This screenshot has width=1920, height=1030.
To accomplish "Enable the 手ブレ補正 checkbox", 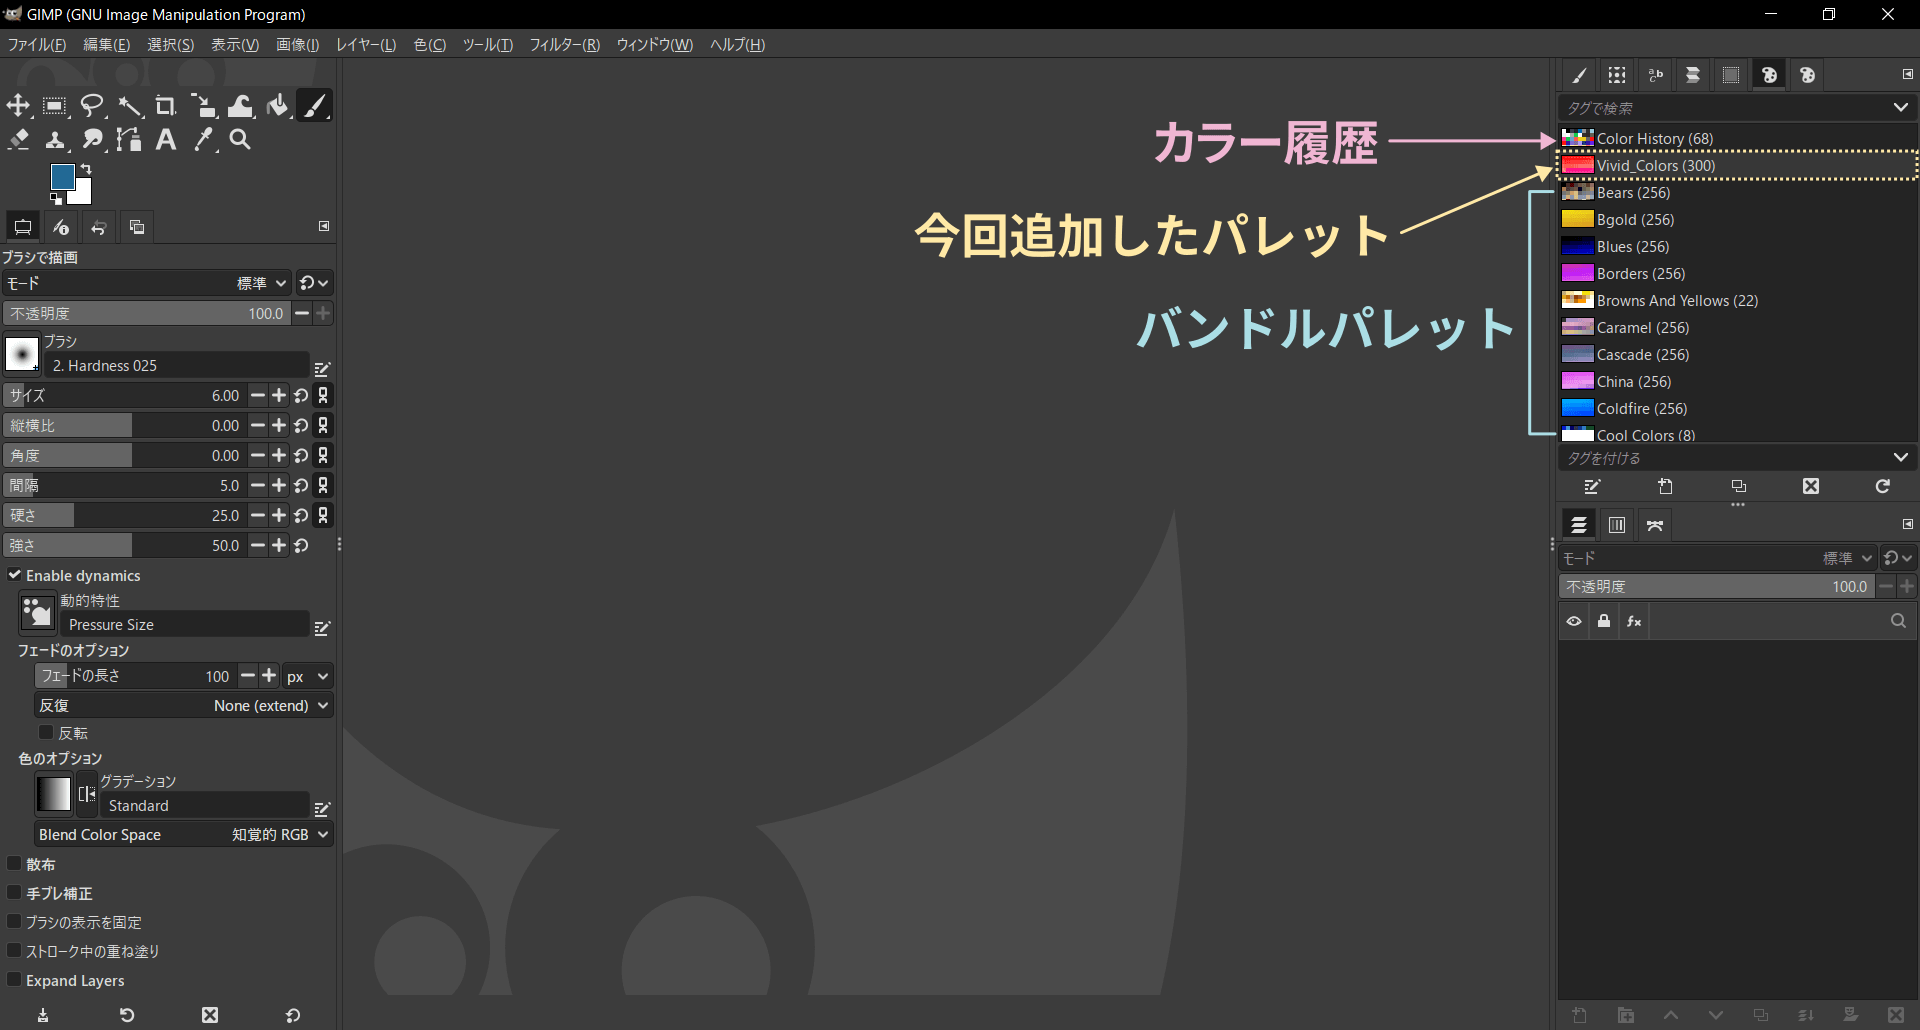I will (15, 892).
